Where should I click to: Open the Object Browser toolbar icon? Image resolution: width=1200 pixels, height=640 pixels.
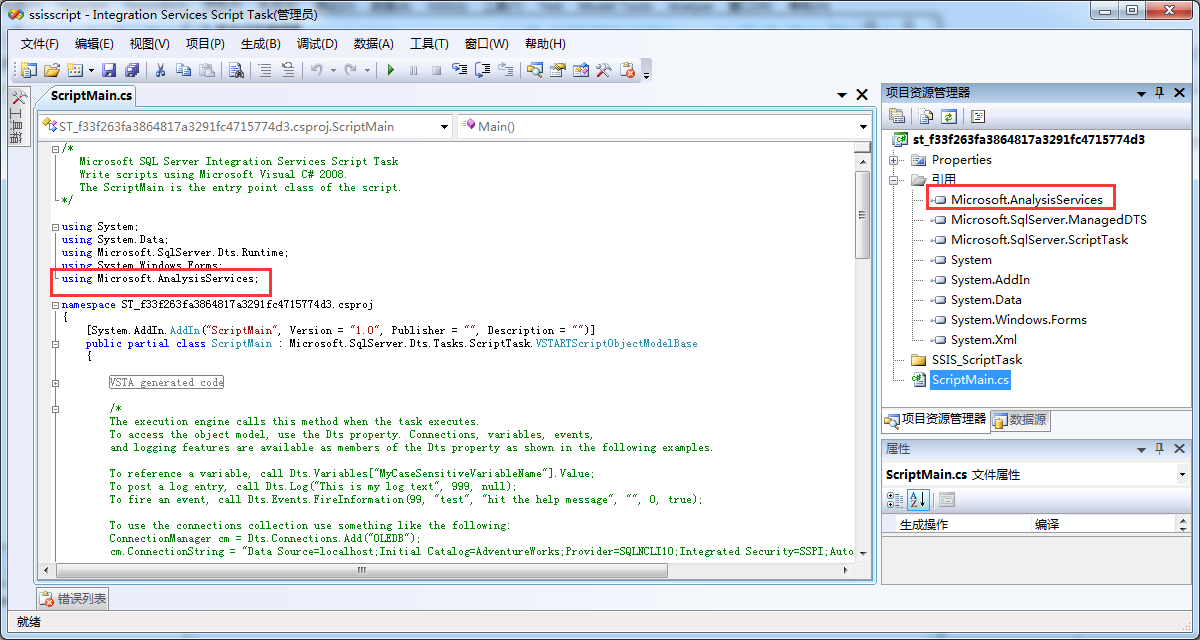pos(581,70)
